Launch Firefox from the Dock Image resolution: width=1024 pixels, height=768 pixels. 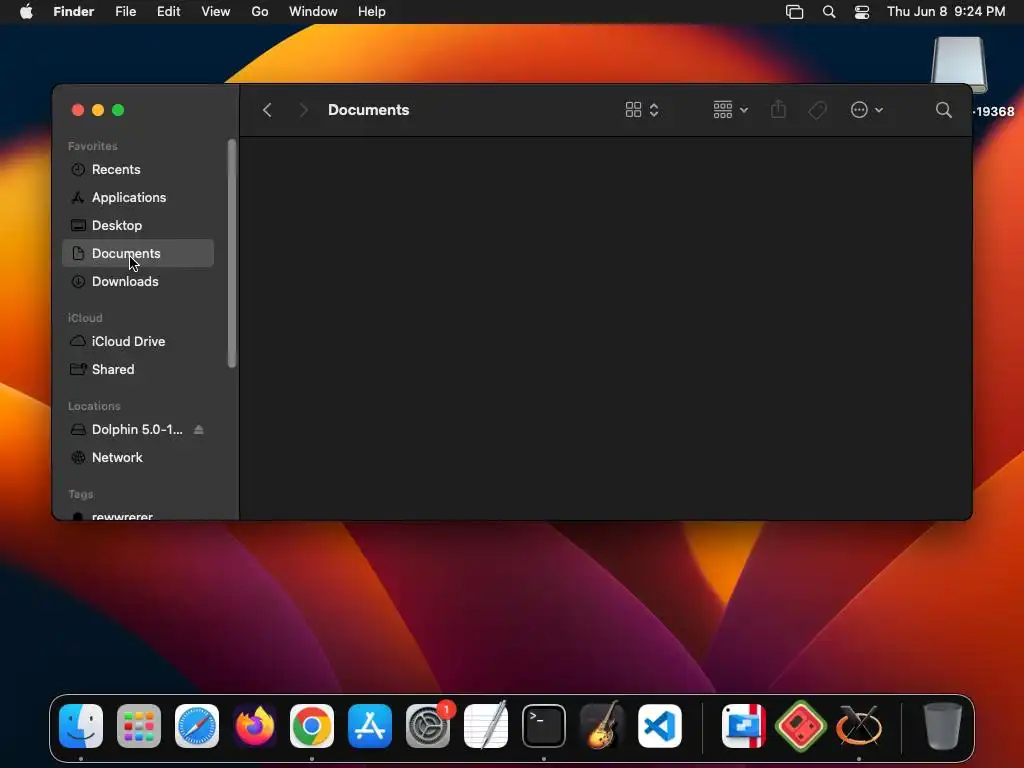(254, 726)
